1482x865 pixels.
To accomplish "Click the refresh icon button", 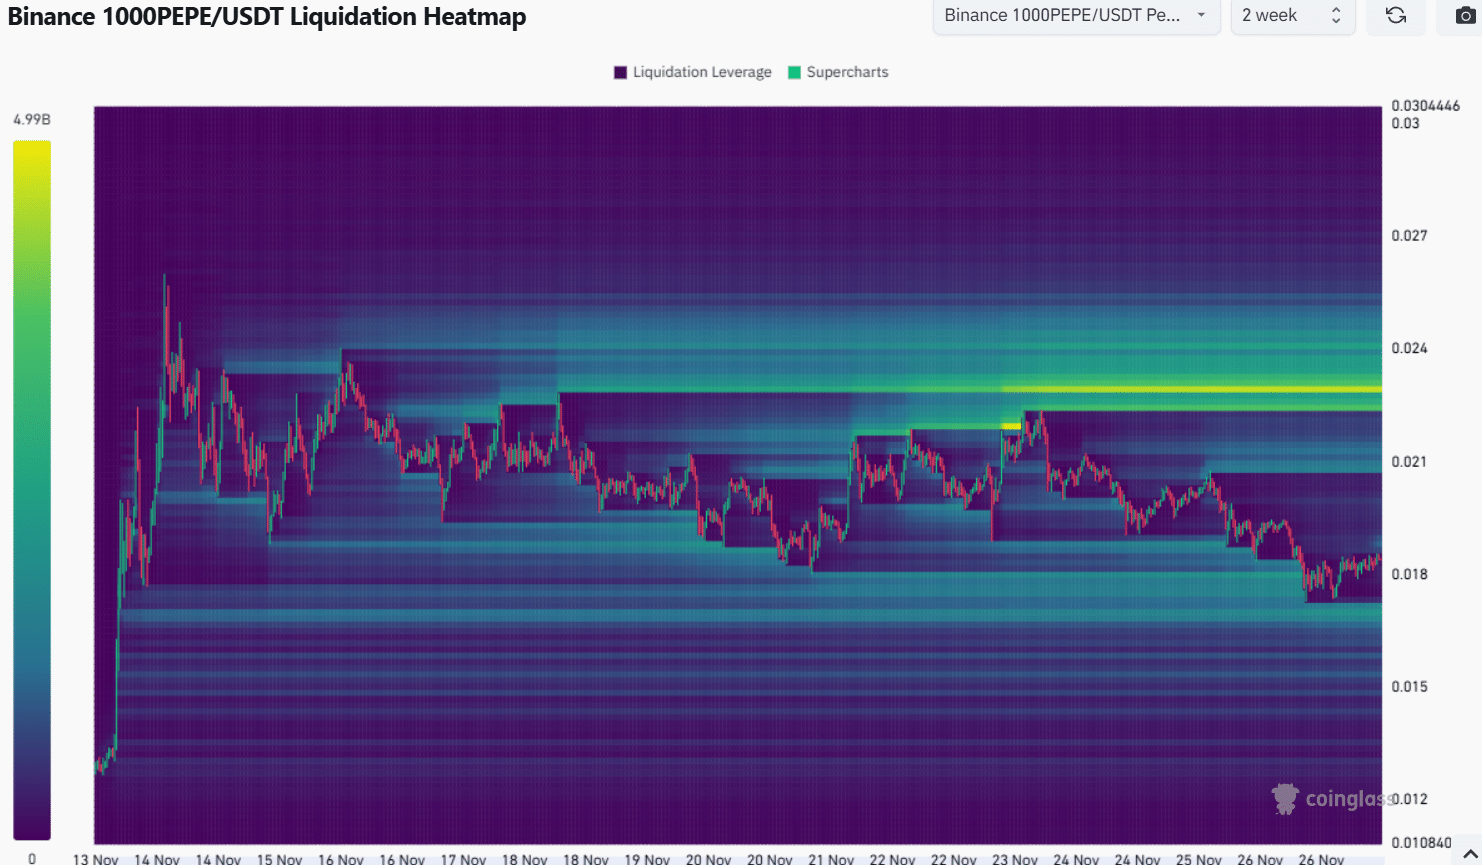I will 1396,15.
